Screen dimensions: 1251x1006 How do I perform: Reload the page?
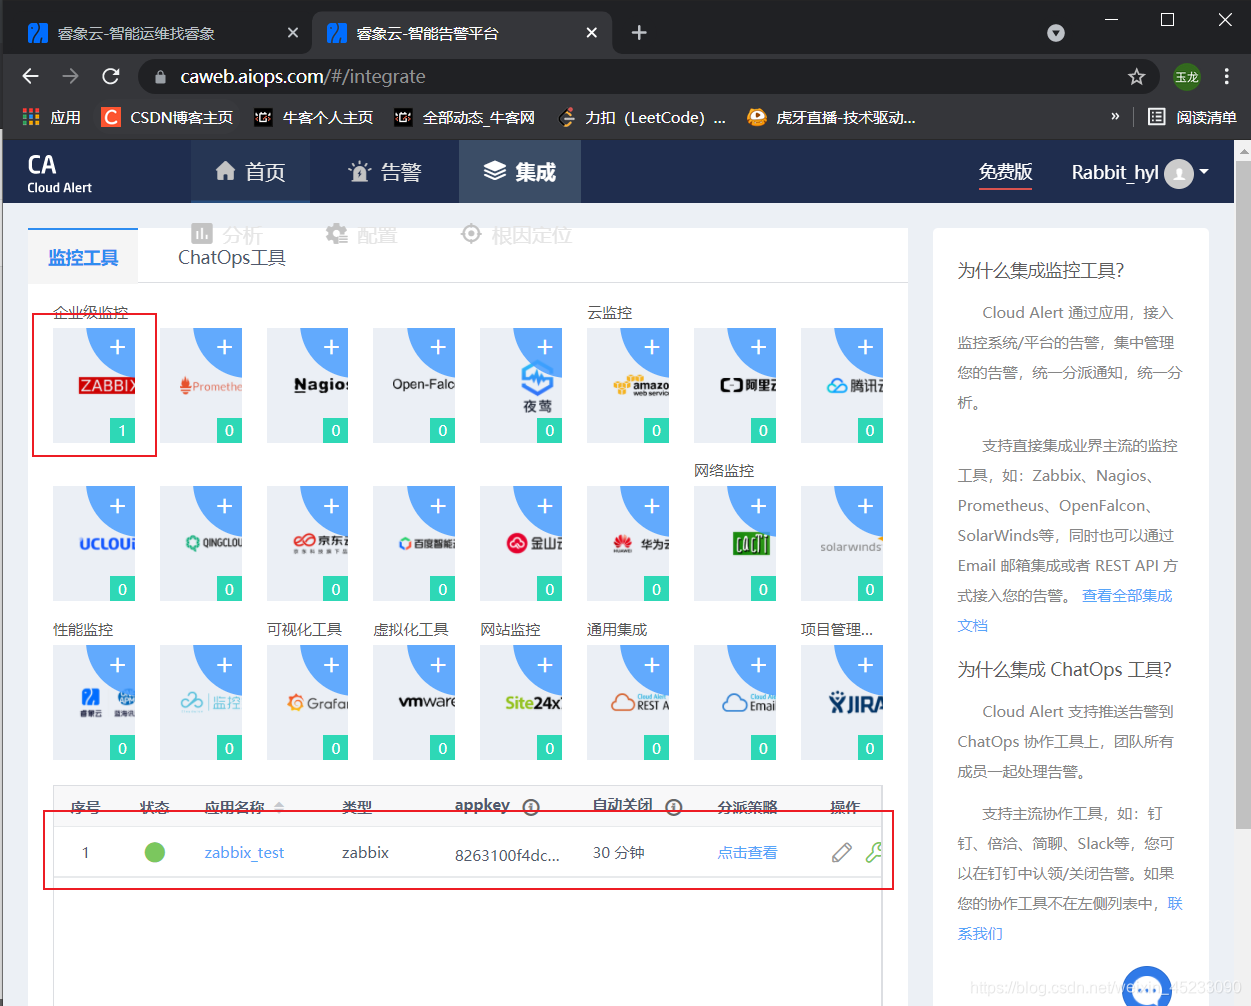[111, 76]
